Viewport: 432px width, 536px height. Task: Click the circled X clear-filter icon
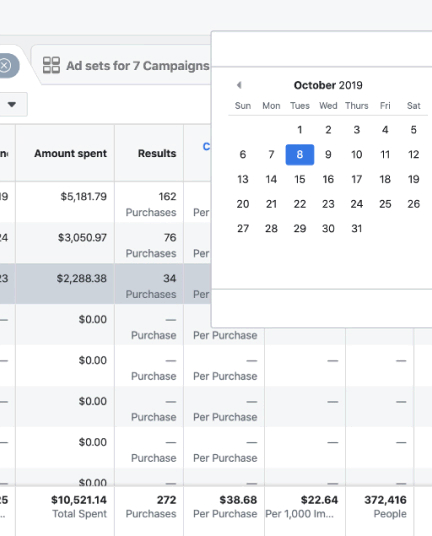(x=5, y=65)
